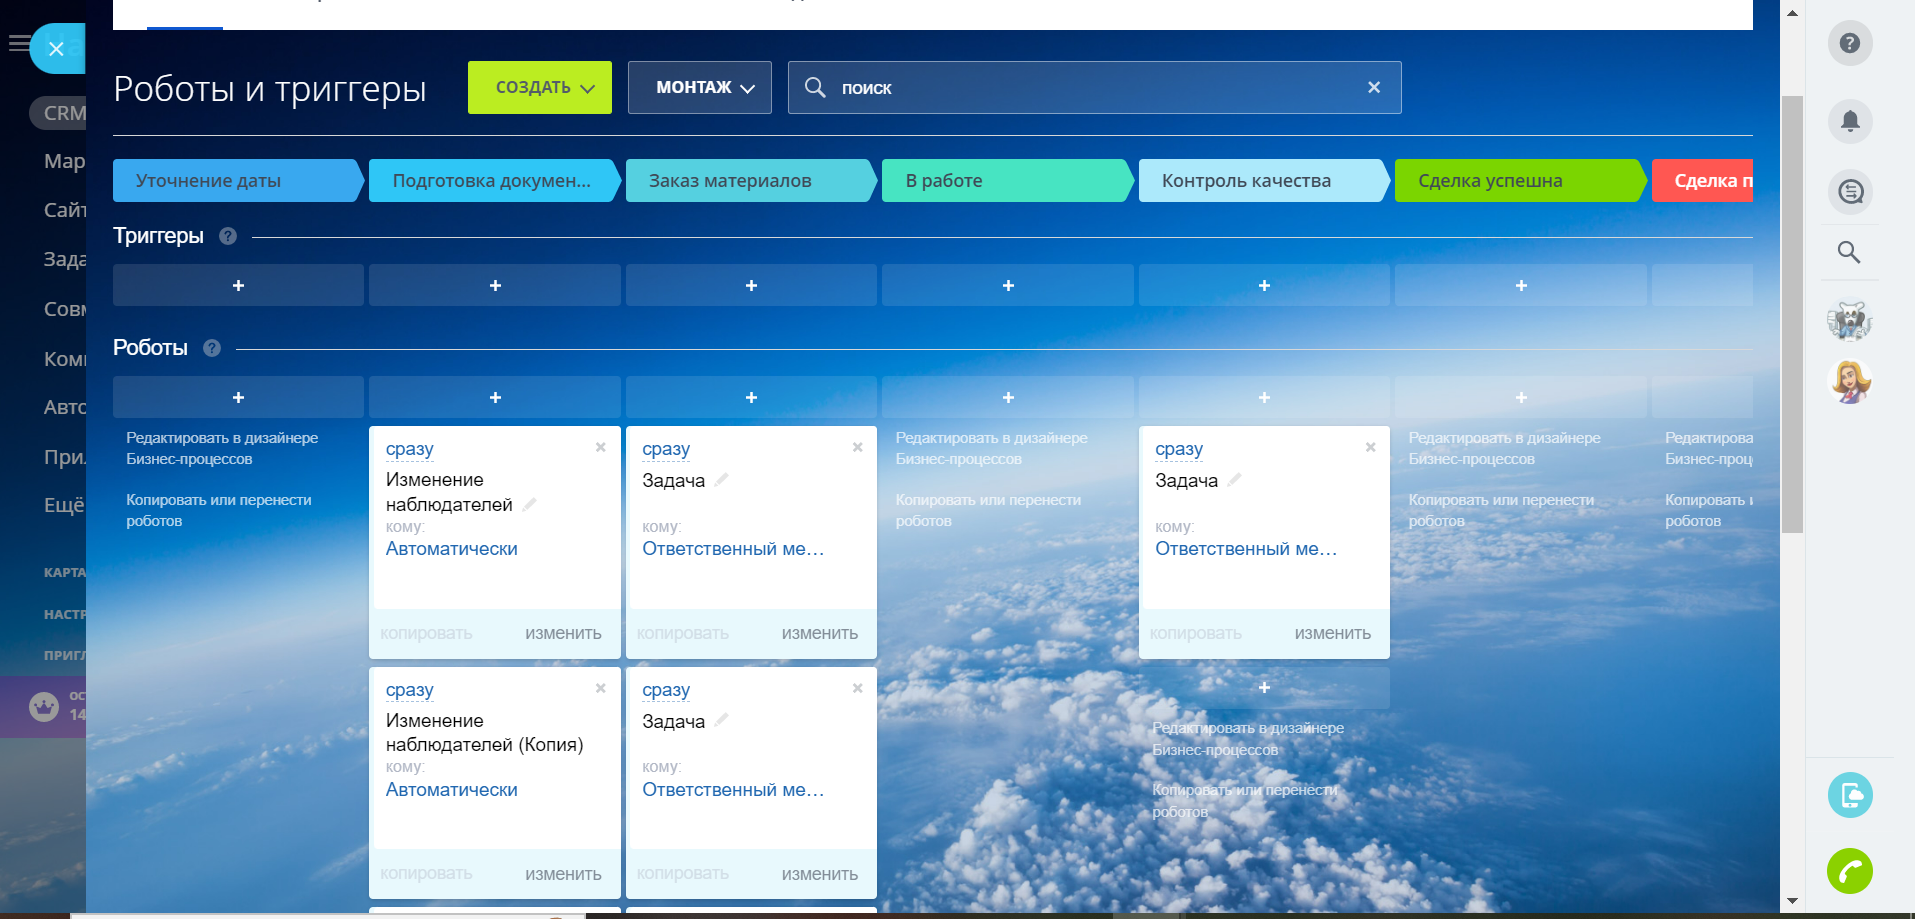Expand the МОНТАЖ pipeline dropdown
Screen dimensions: 1915x919
pos(700,88)
